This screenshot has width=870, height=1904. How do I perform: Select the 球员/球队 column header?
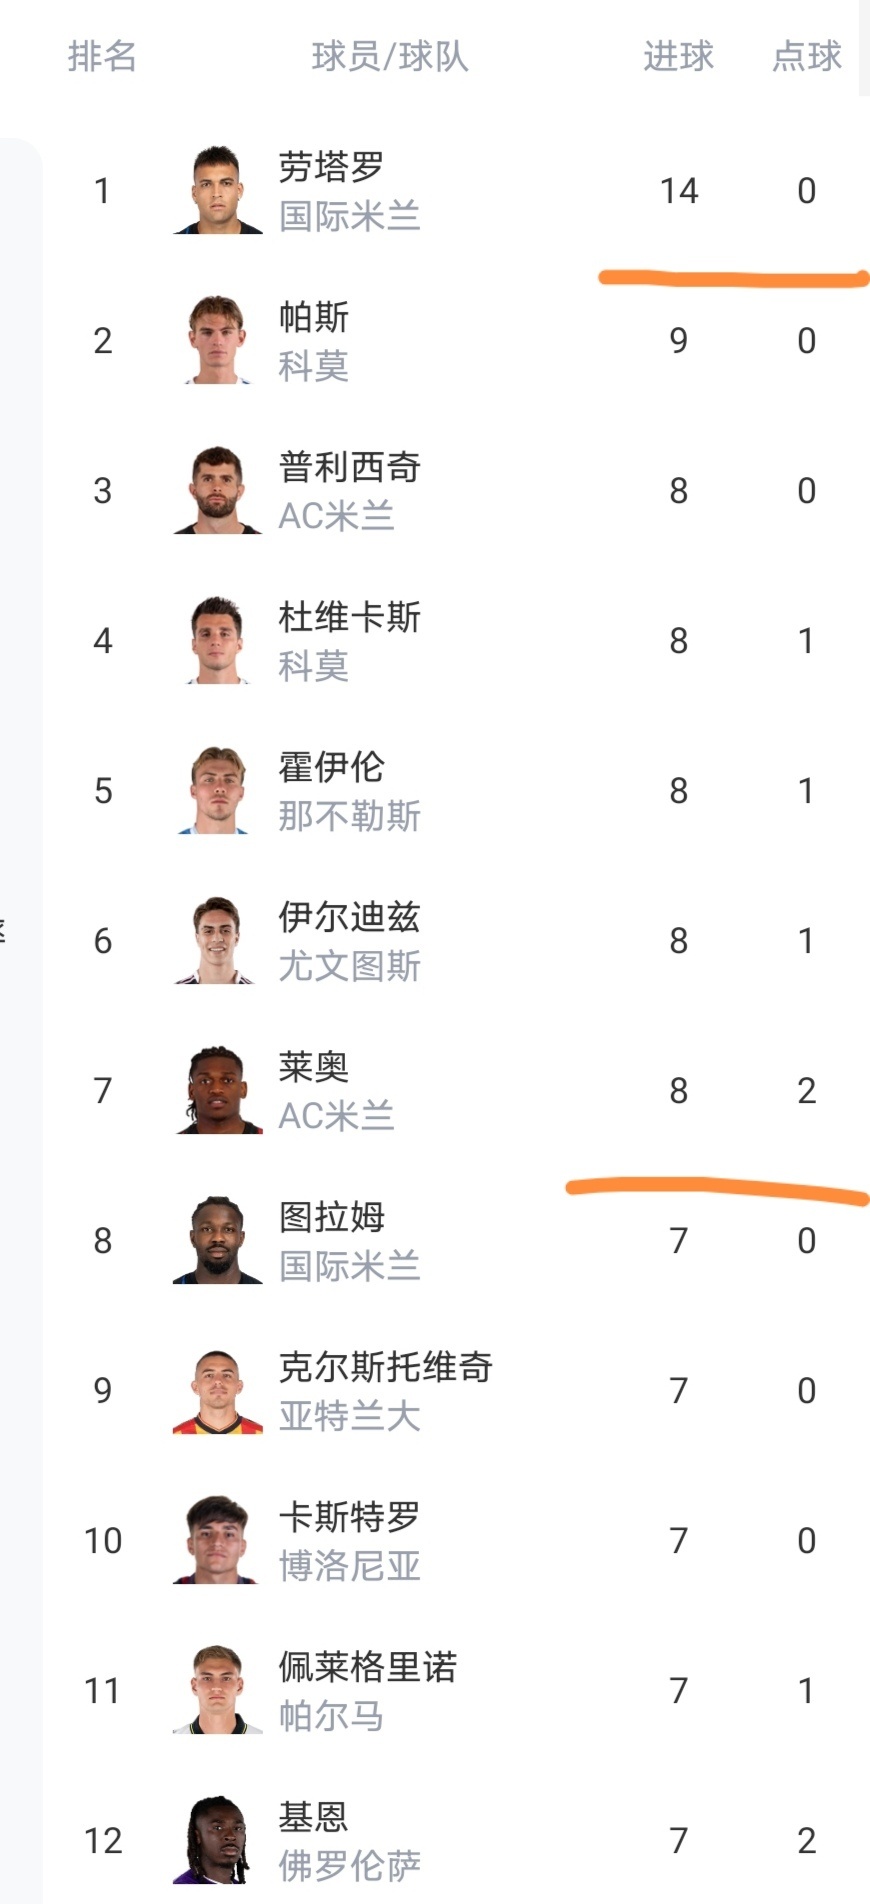390,56
